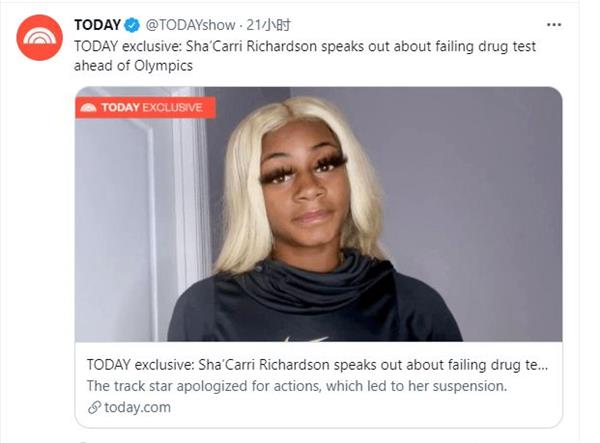Click 'TODAY exclusive:' at start of tweet

pyautogui.click(x=128, y=46)
